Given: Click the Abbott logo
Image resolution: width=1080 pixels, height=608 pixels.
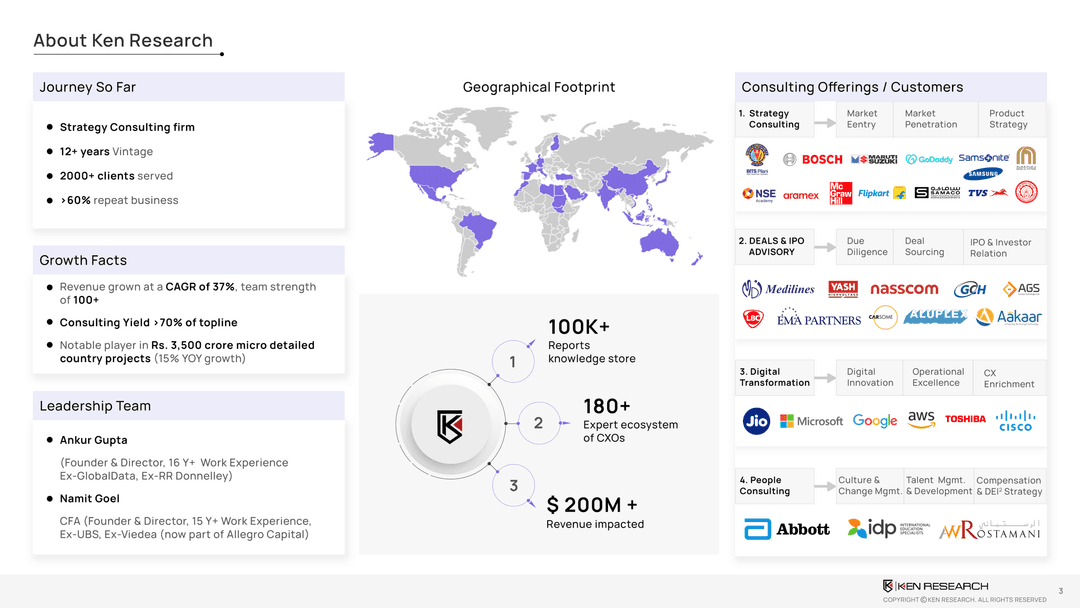Looking at the screenshot, I should (787, 529).
